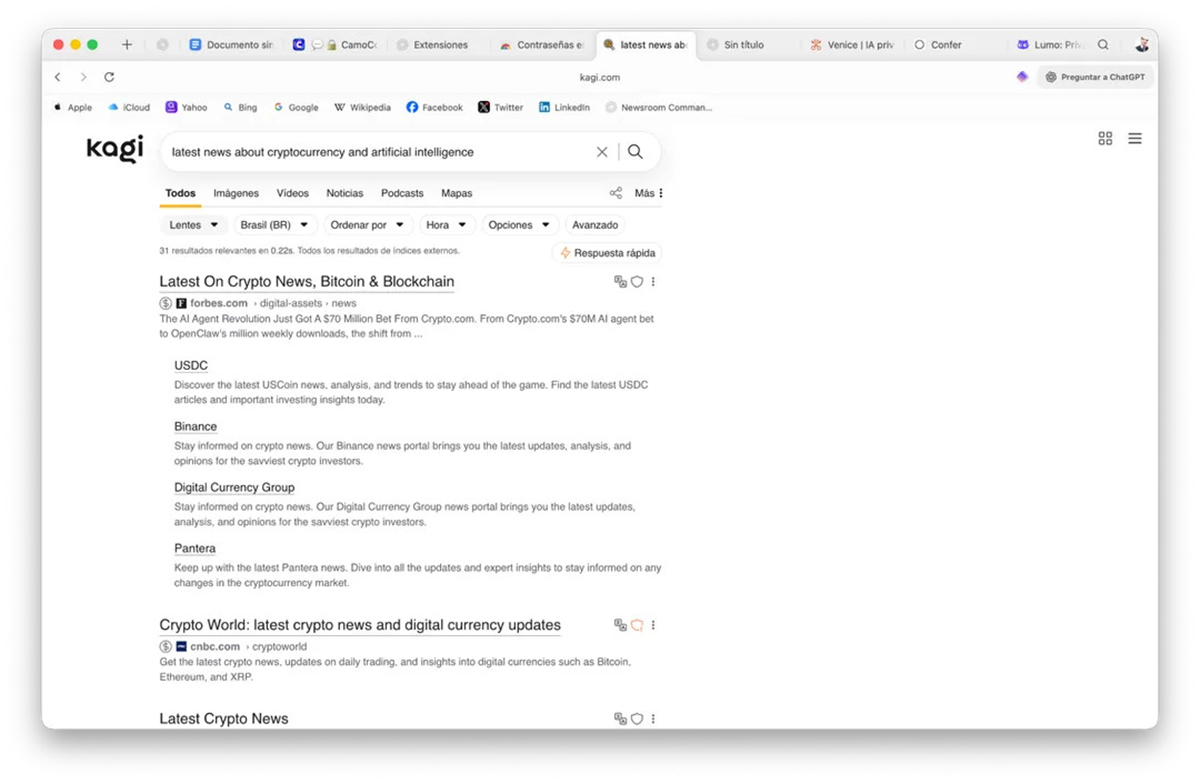Open the Kagi hamburger menu
The height and width of the screenshot is (784, 1200).
pyautogui.click(x=1135, y=139)
